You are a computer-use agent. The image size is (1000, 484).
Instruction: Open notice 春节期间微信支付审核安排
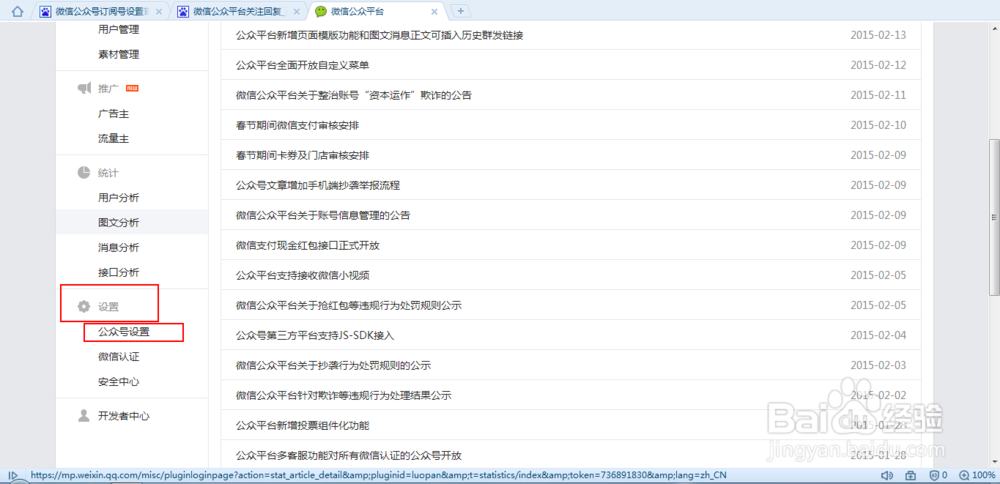[297, 125]
